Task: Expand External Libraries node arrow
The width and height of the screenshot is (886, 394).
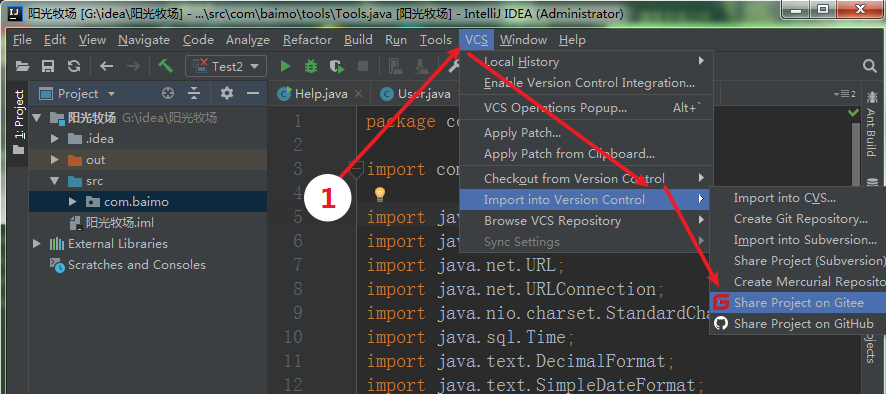Action: 37,244
